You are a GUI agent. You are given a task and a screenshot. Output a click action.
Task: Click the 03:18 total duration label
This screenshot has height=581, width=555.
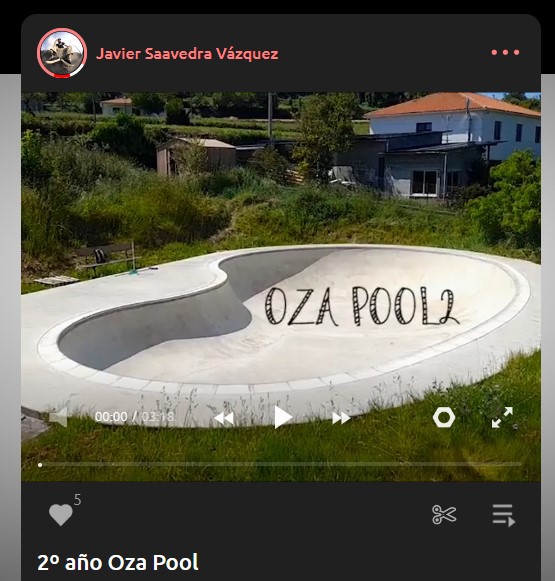pyautogui.click(x=158, y=417)
